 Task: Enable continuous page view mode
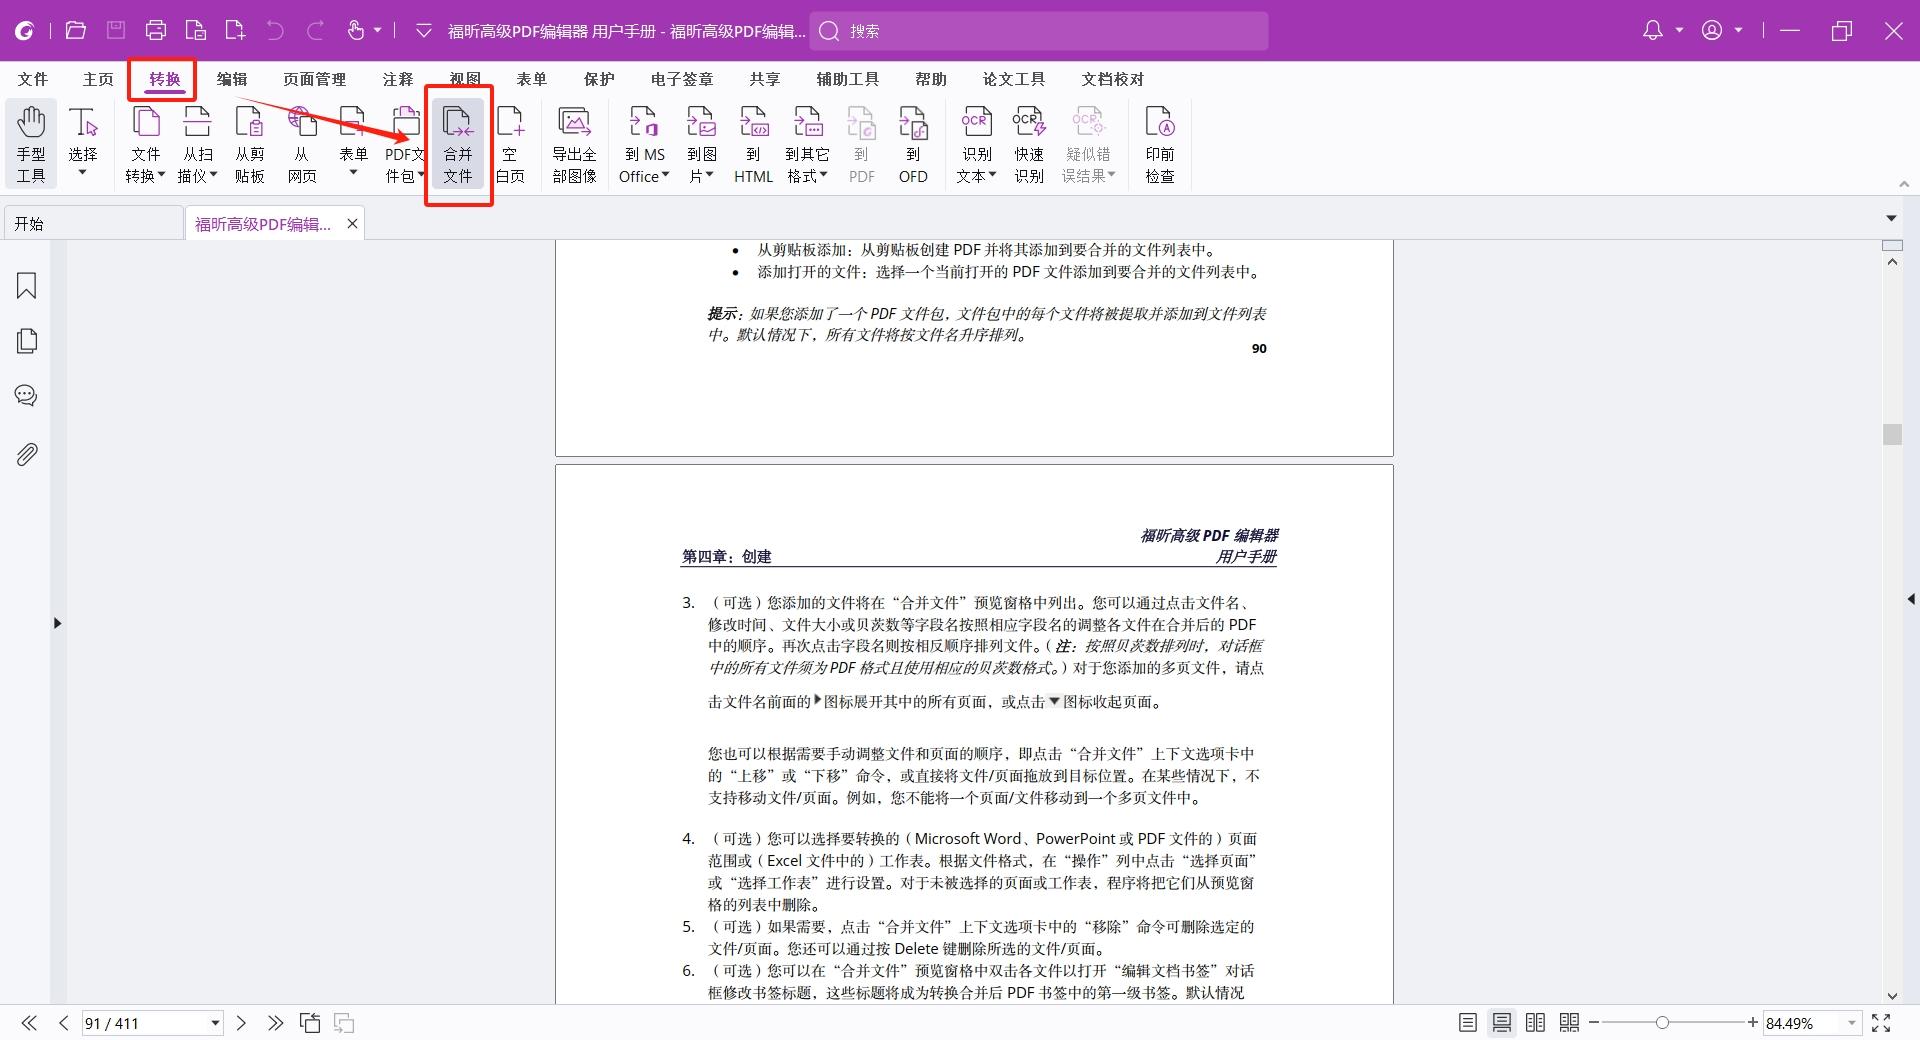click(1501, 1023)
